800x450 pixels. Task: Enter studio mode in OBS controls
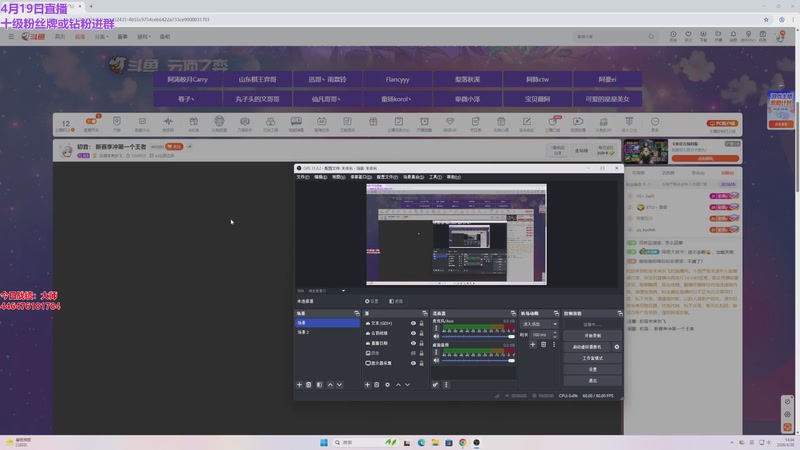[592, 358]
